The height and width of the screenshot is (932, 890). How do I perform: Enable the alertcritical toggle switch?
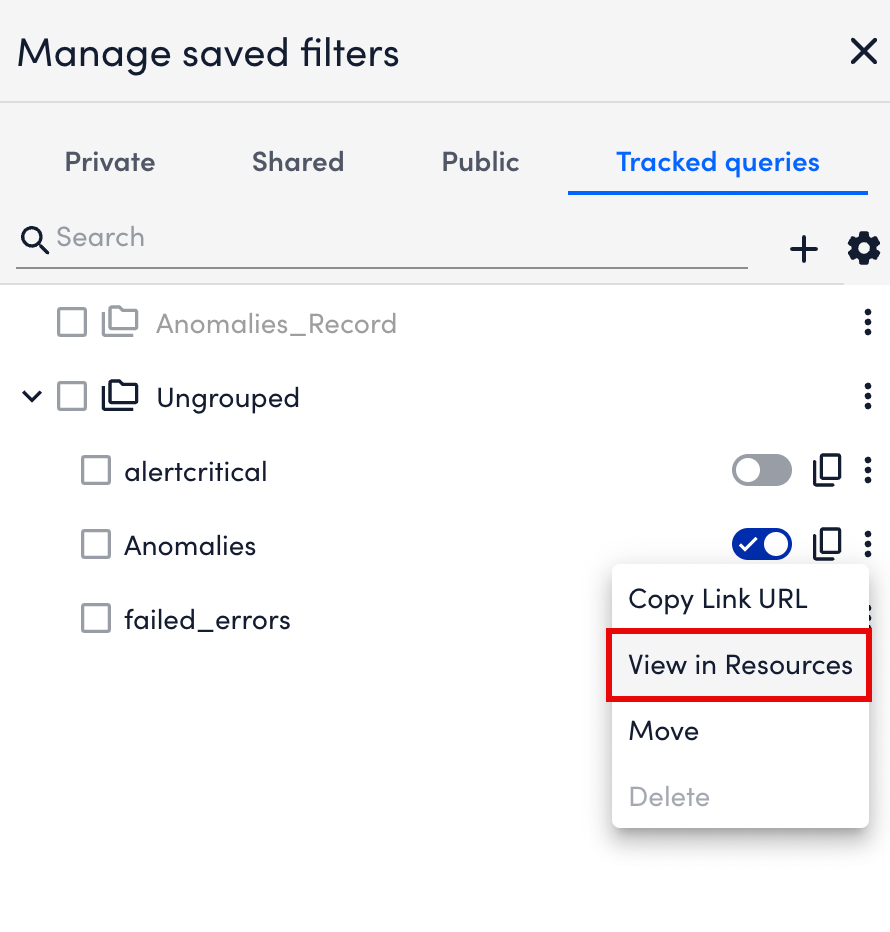click(761, 470)
